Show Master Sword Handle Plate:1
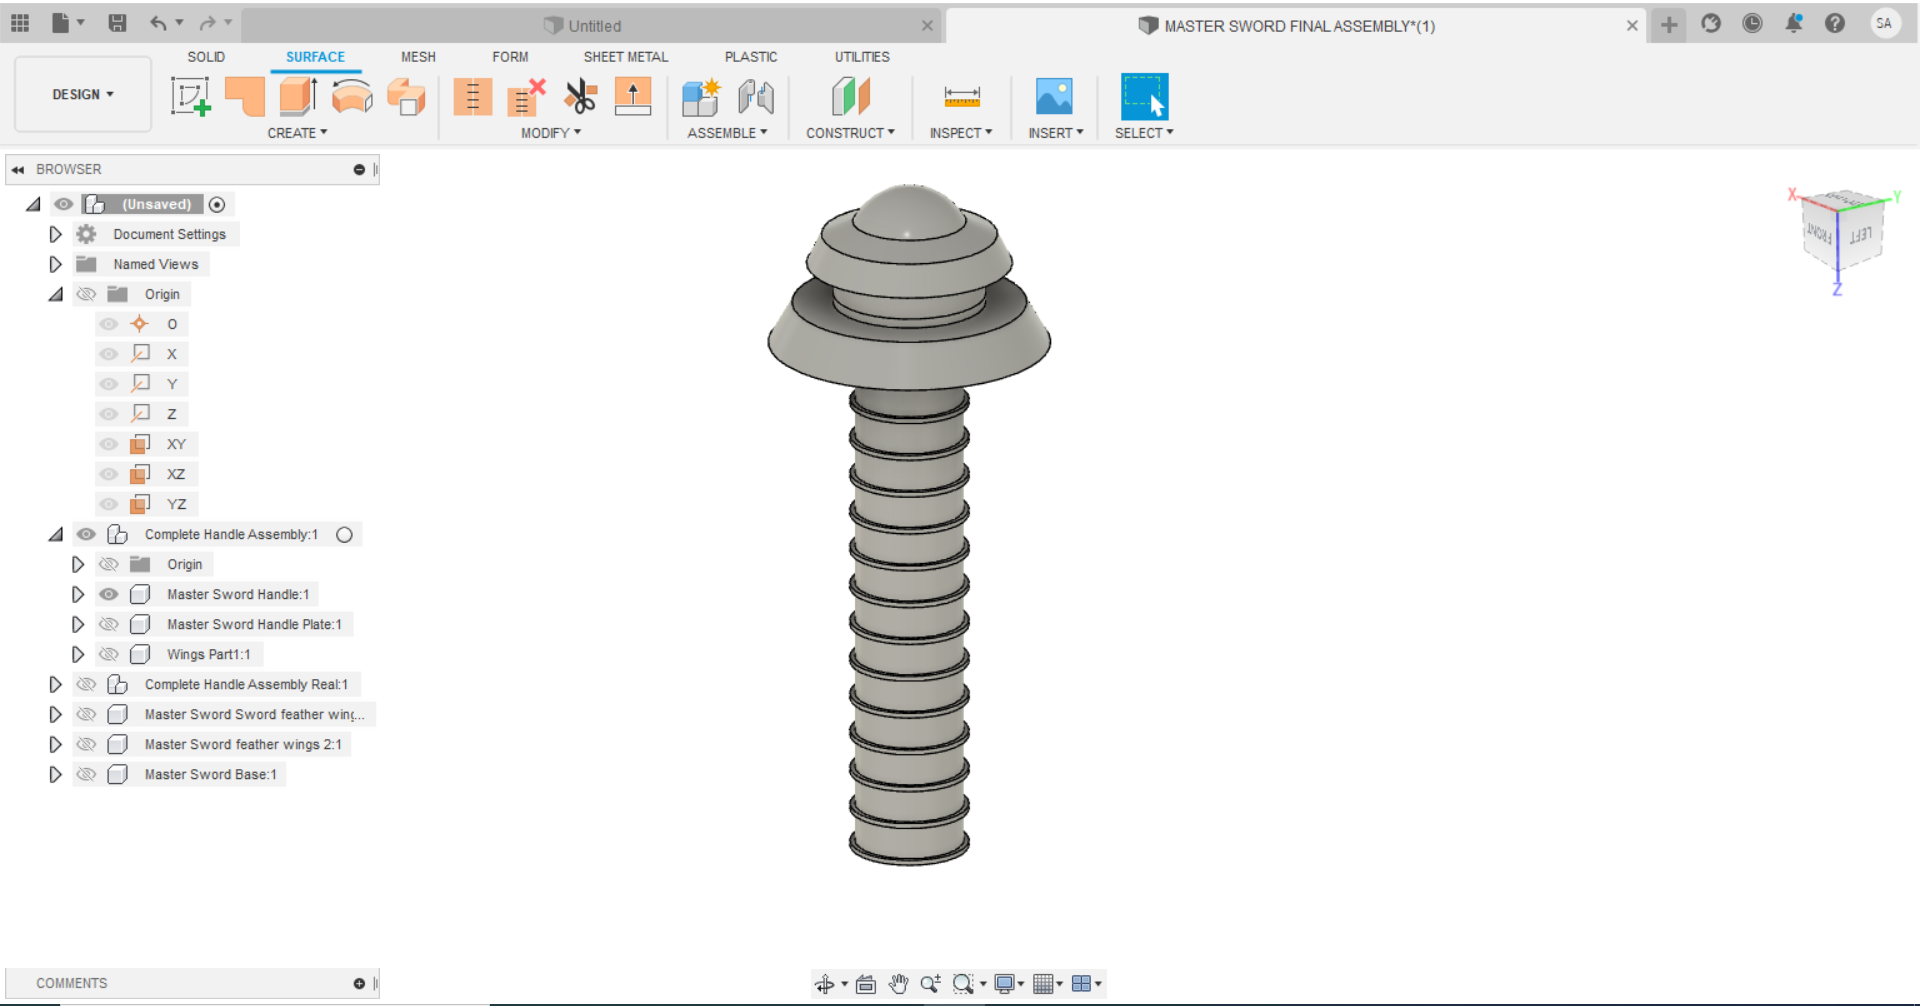This screenshot has height=1006, width=1920. coord(109,624)
